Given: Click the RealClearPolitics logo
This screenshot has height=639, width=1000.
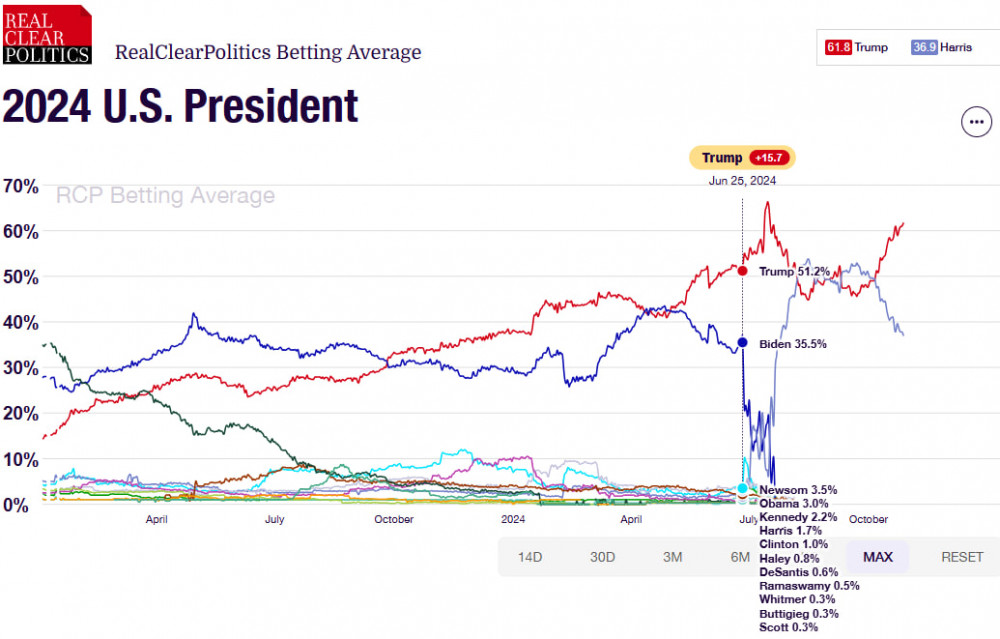Looking at the screenshot, I should (x=47, y=35).
